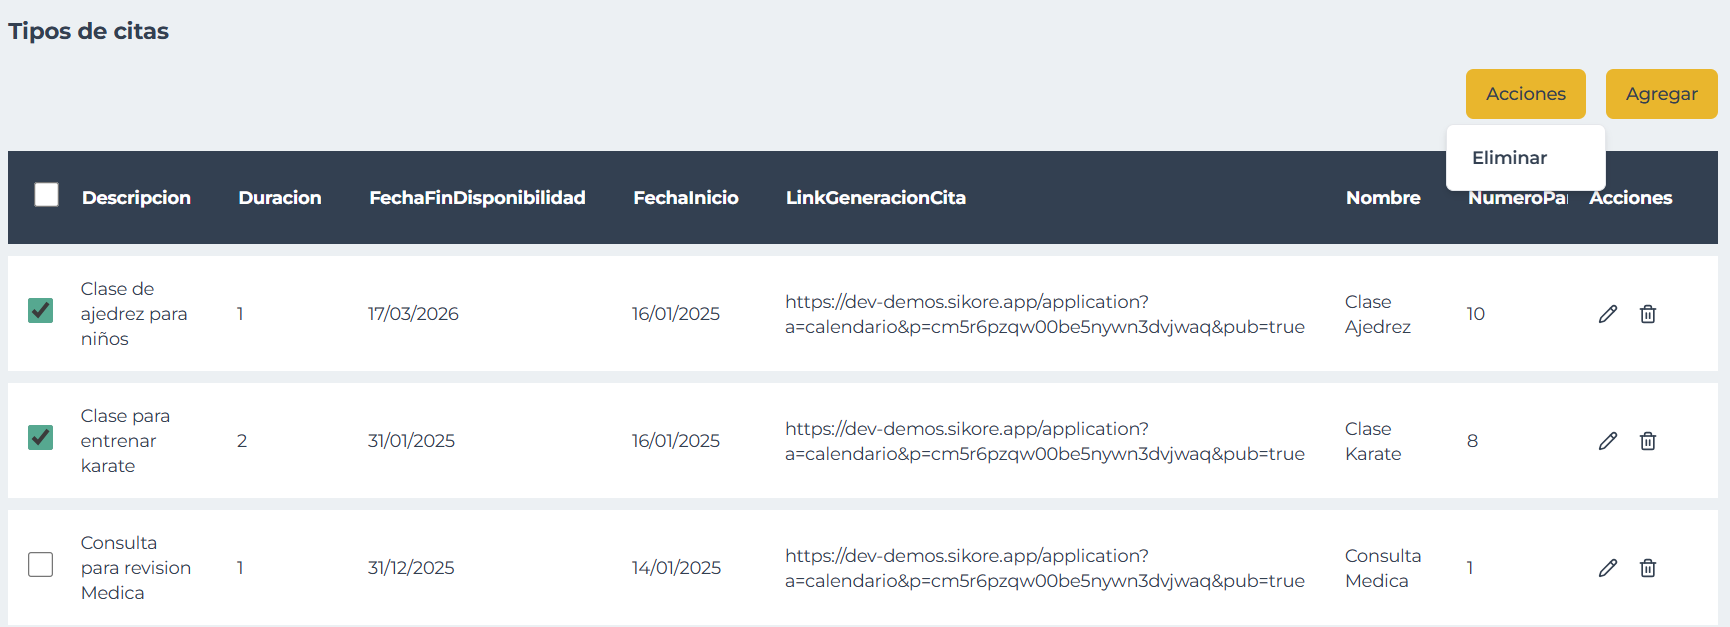Screen dimensions: 1730x627
Task: Collapse the Acciones dropdown button
Action: point(1525,94)
